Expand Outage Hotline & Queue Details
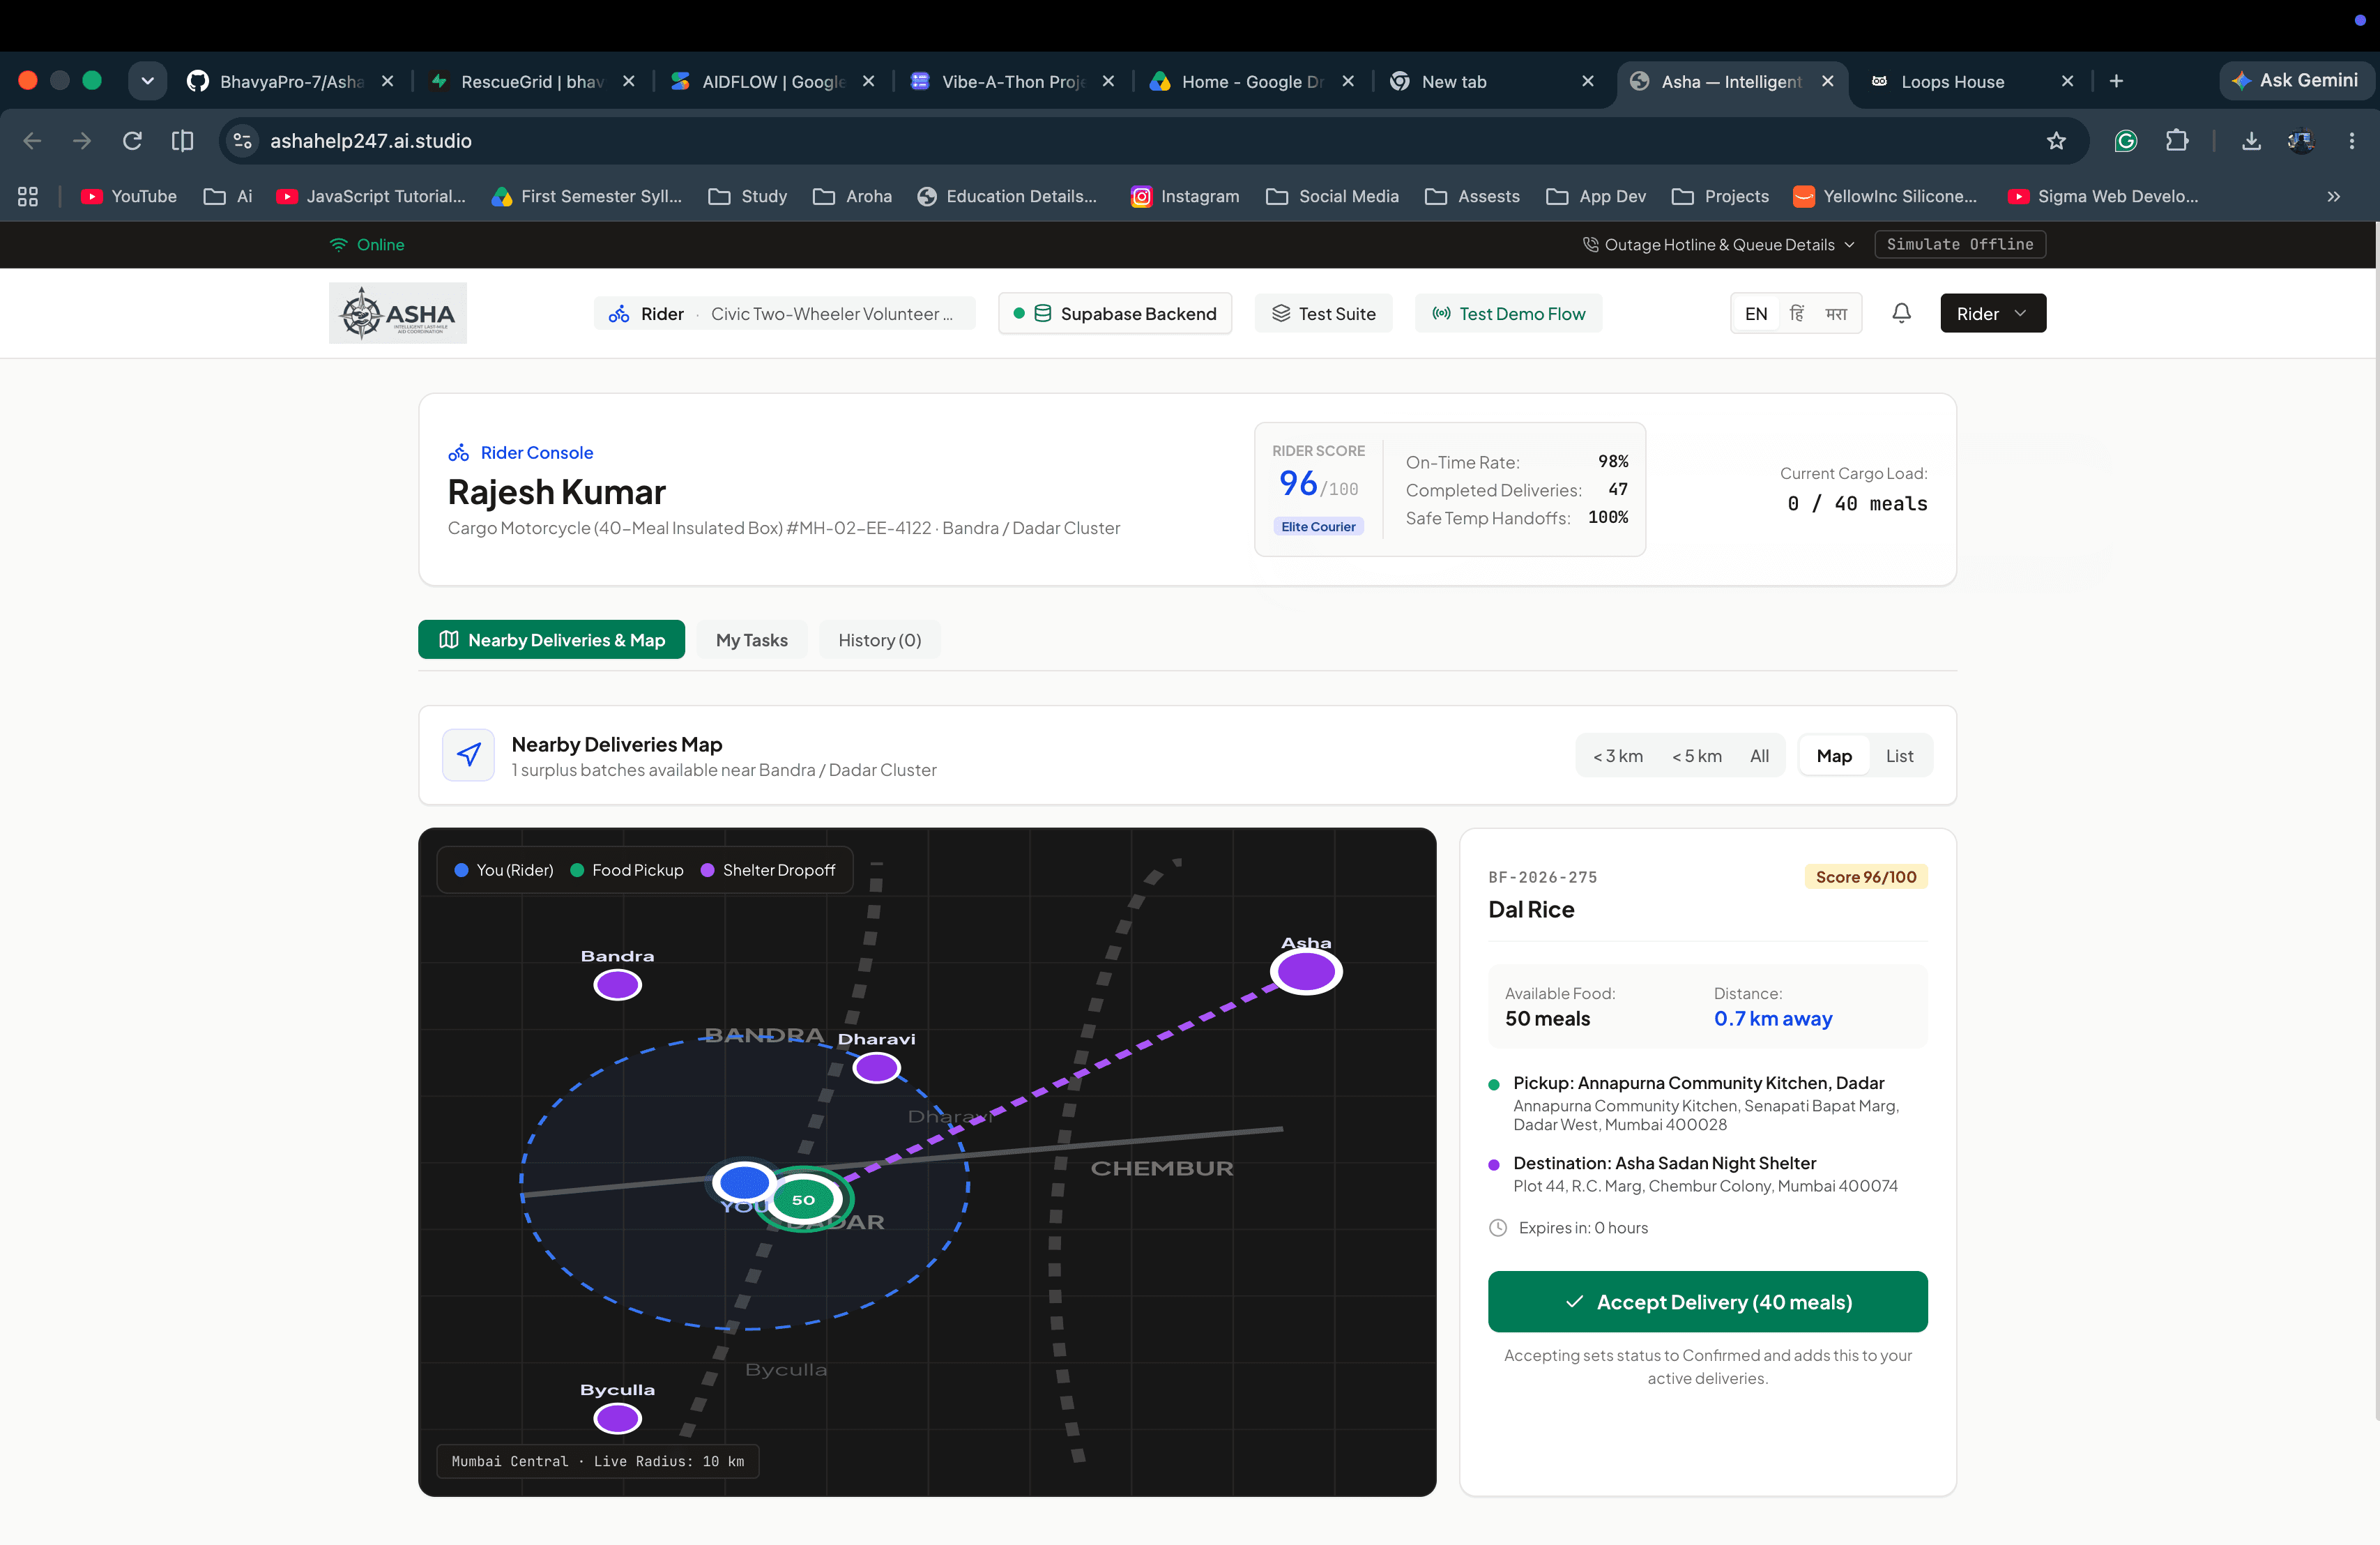2380x1545 pixels. click(1719, 245)
